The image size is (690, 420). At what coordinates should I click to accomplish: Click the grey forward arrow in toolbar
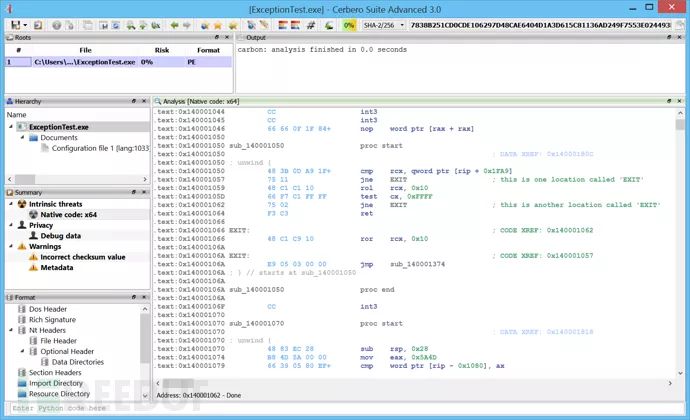pyautogui.click(x=187, y=24)
